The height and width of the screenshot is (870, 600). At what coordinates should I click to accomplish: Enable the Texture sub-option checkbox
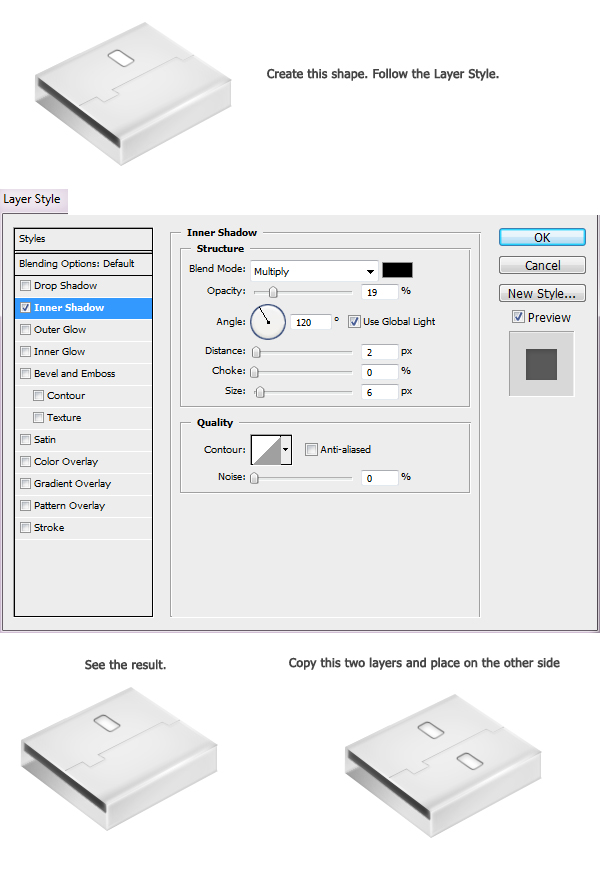point(38,417)
